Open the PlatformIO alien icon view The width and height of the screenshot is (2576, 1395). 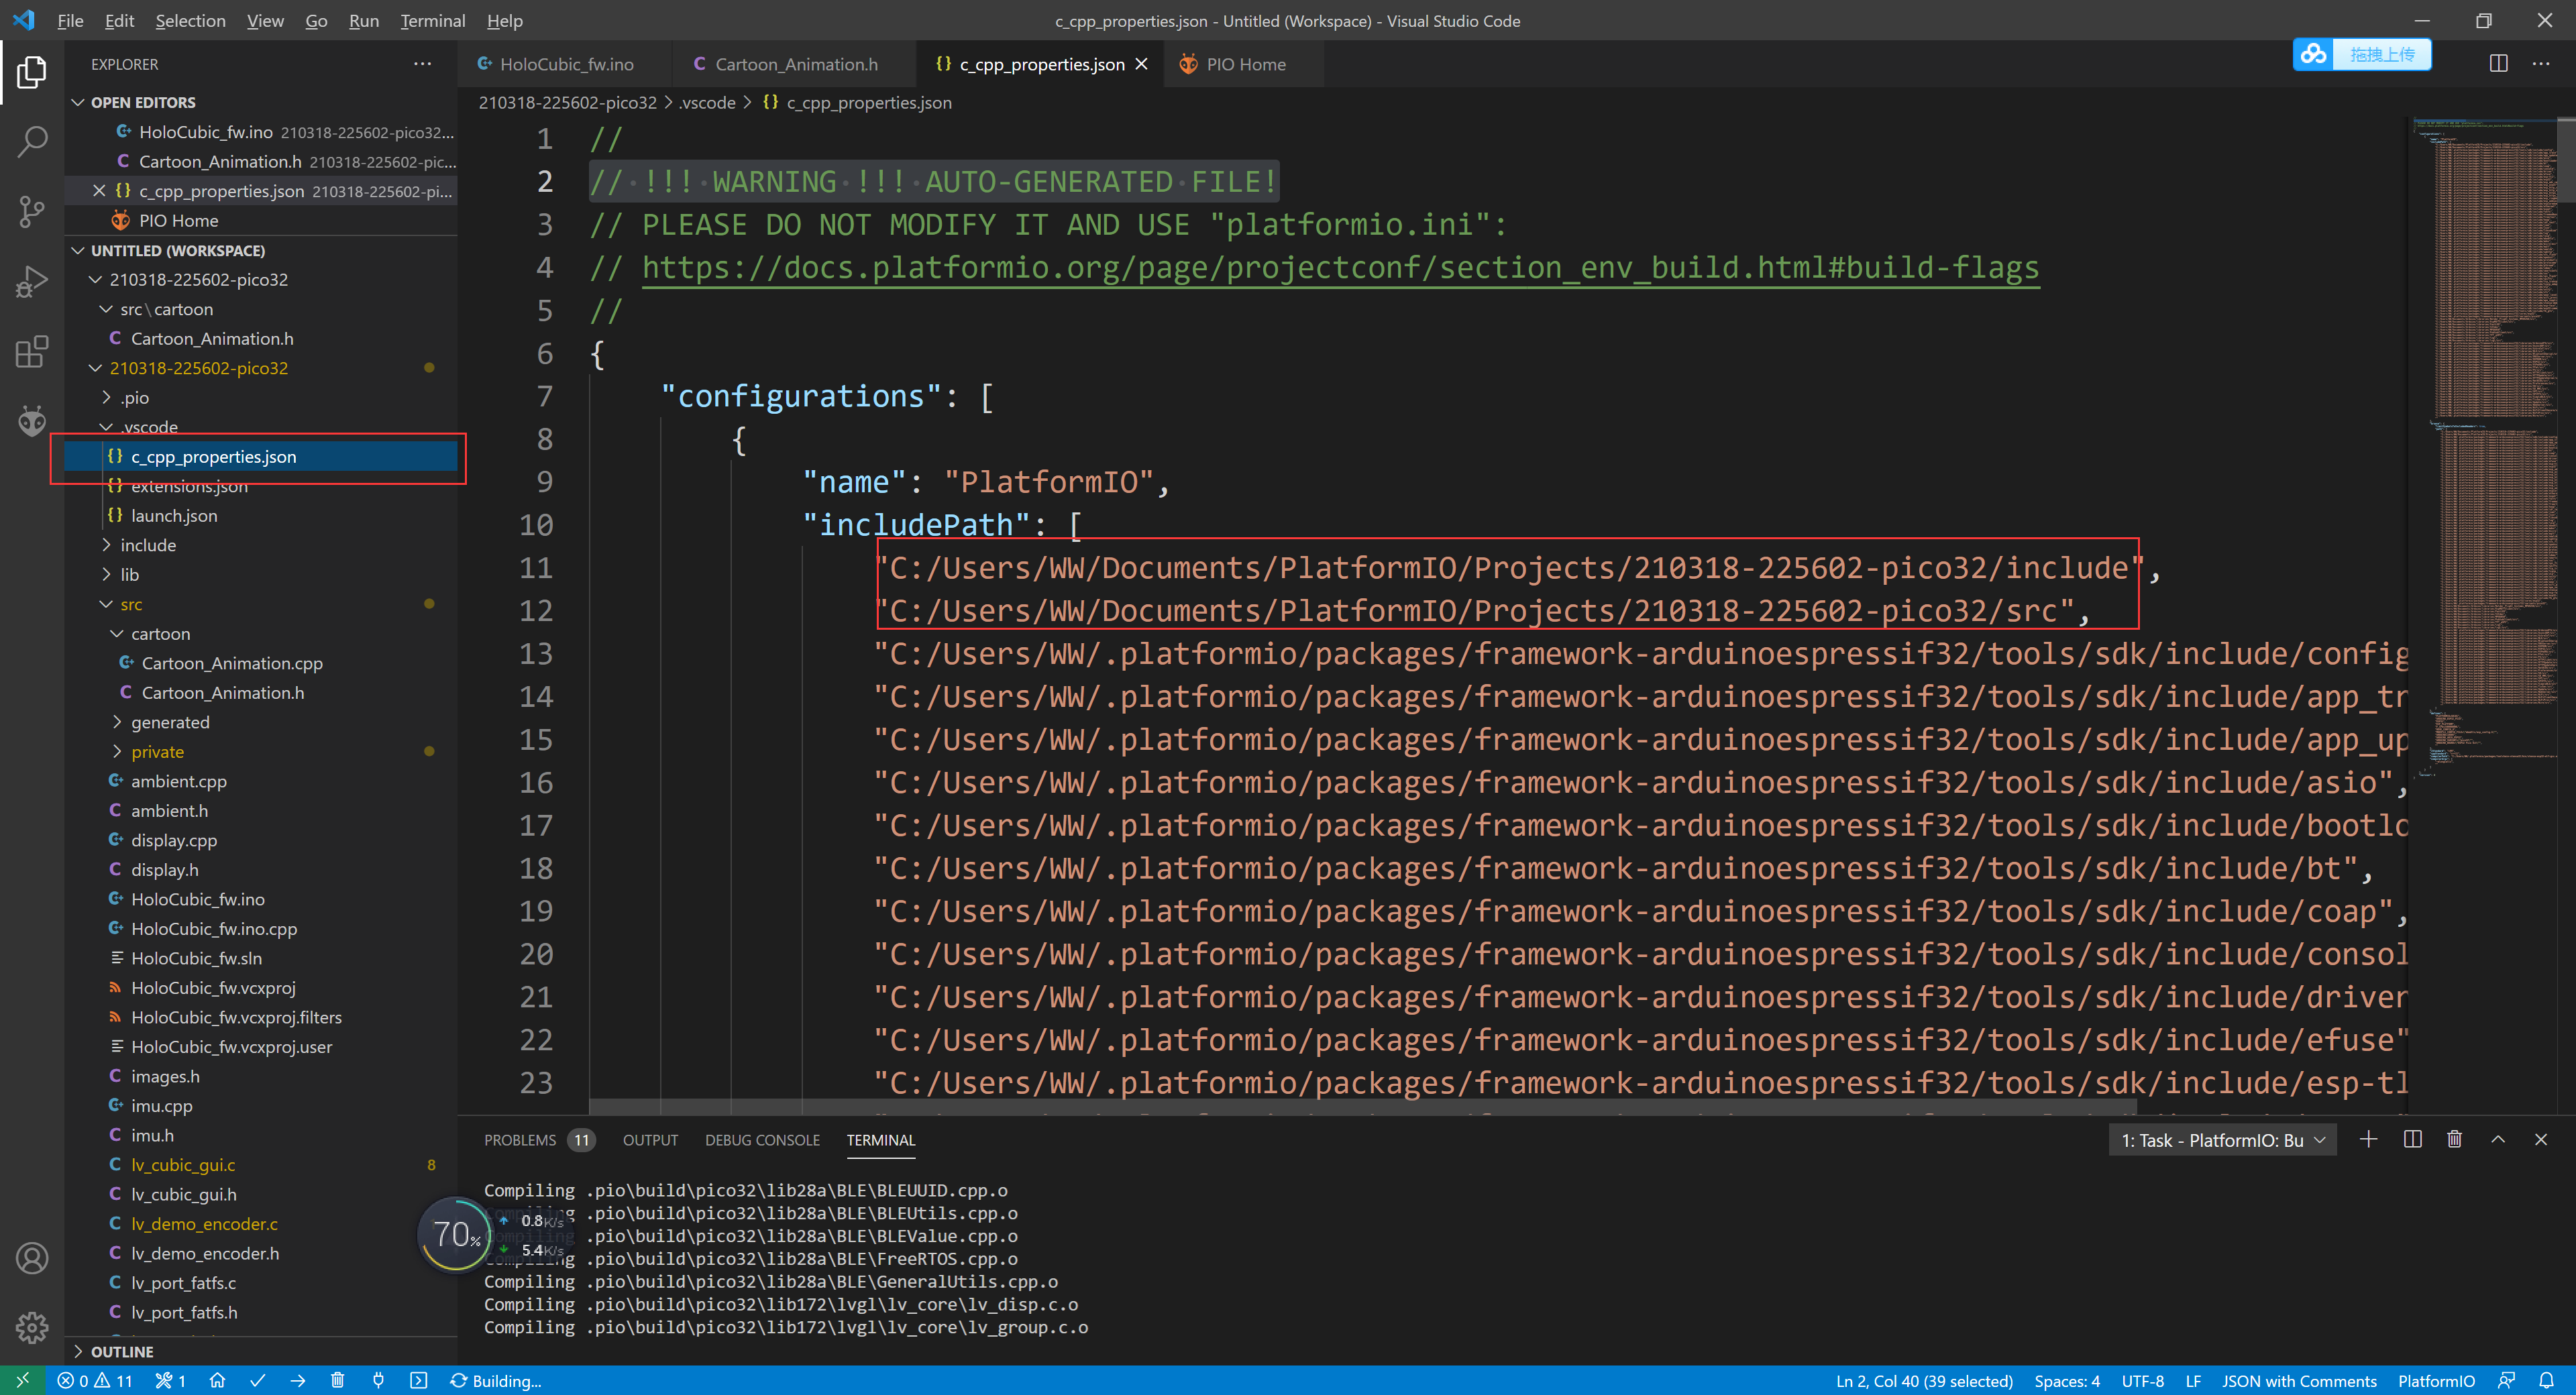point(32,421)
